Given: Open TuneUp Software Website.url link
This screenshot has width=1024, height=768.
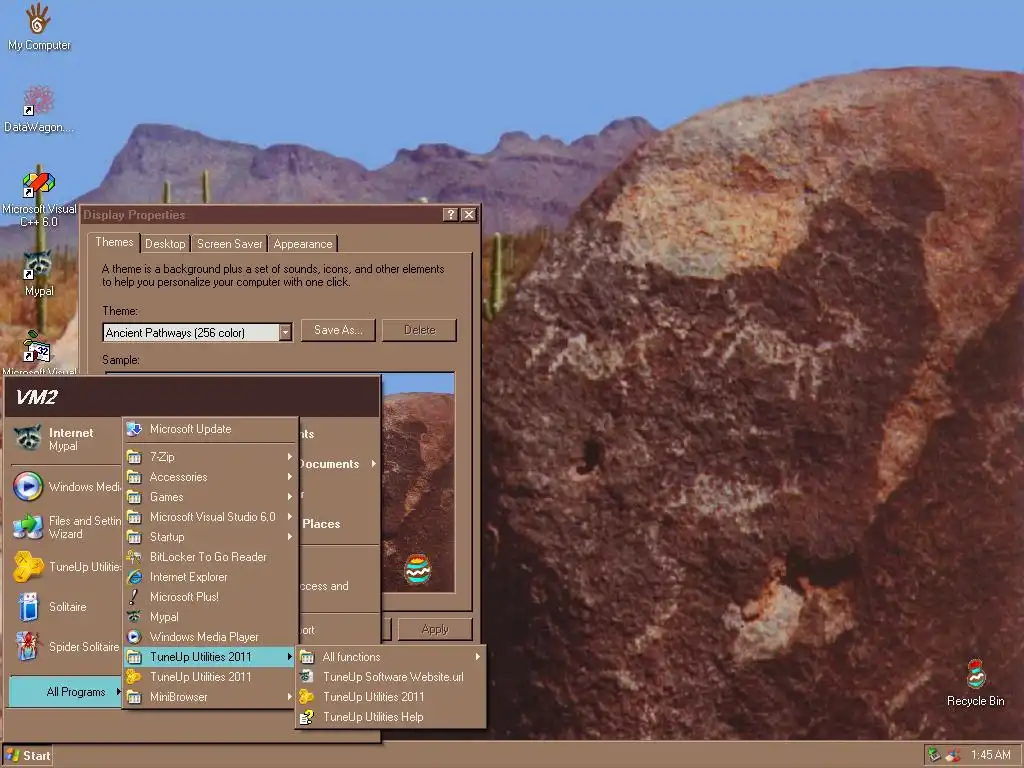Looking at the screenshot, I should click(391, 677).
